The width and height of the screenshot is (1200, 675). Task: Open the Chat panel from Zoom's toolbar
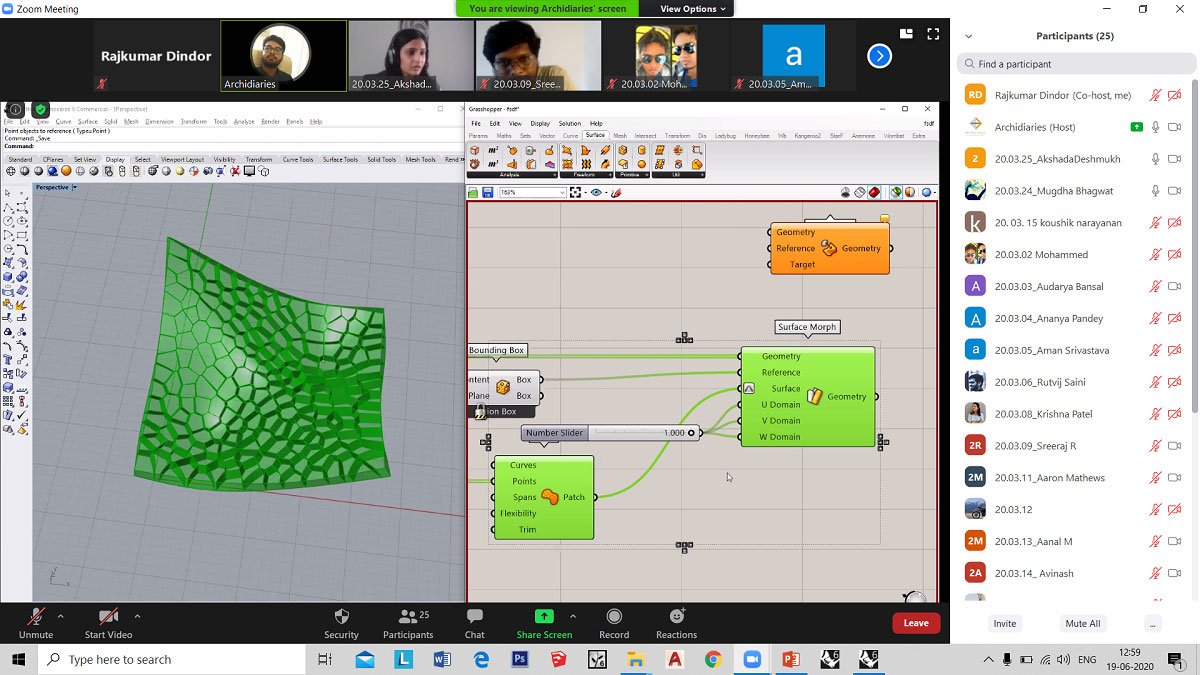coord(473,622)
